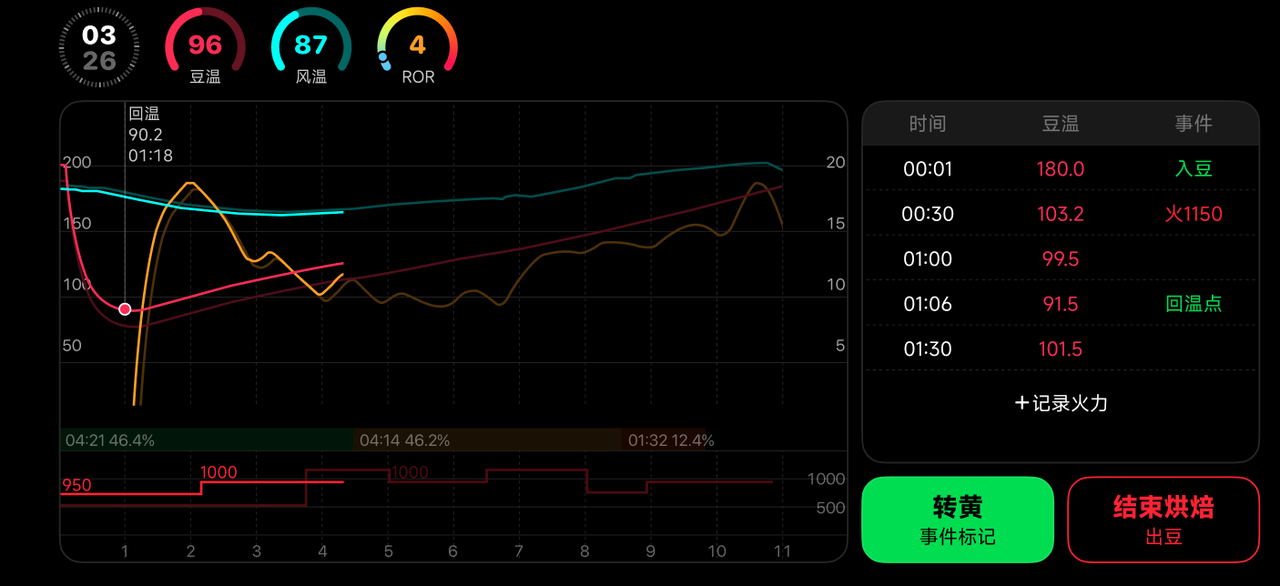Tap the roast timer dial showing 03:26
The width and height of the screenshot is (1280, 586).
click(98, 45)
